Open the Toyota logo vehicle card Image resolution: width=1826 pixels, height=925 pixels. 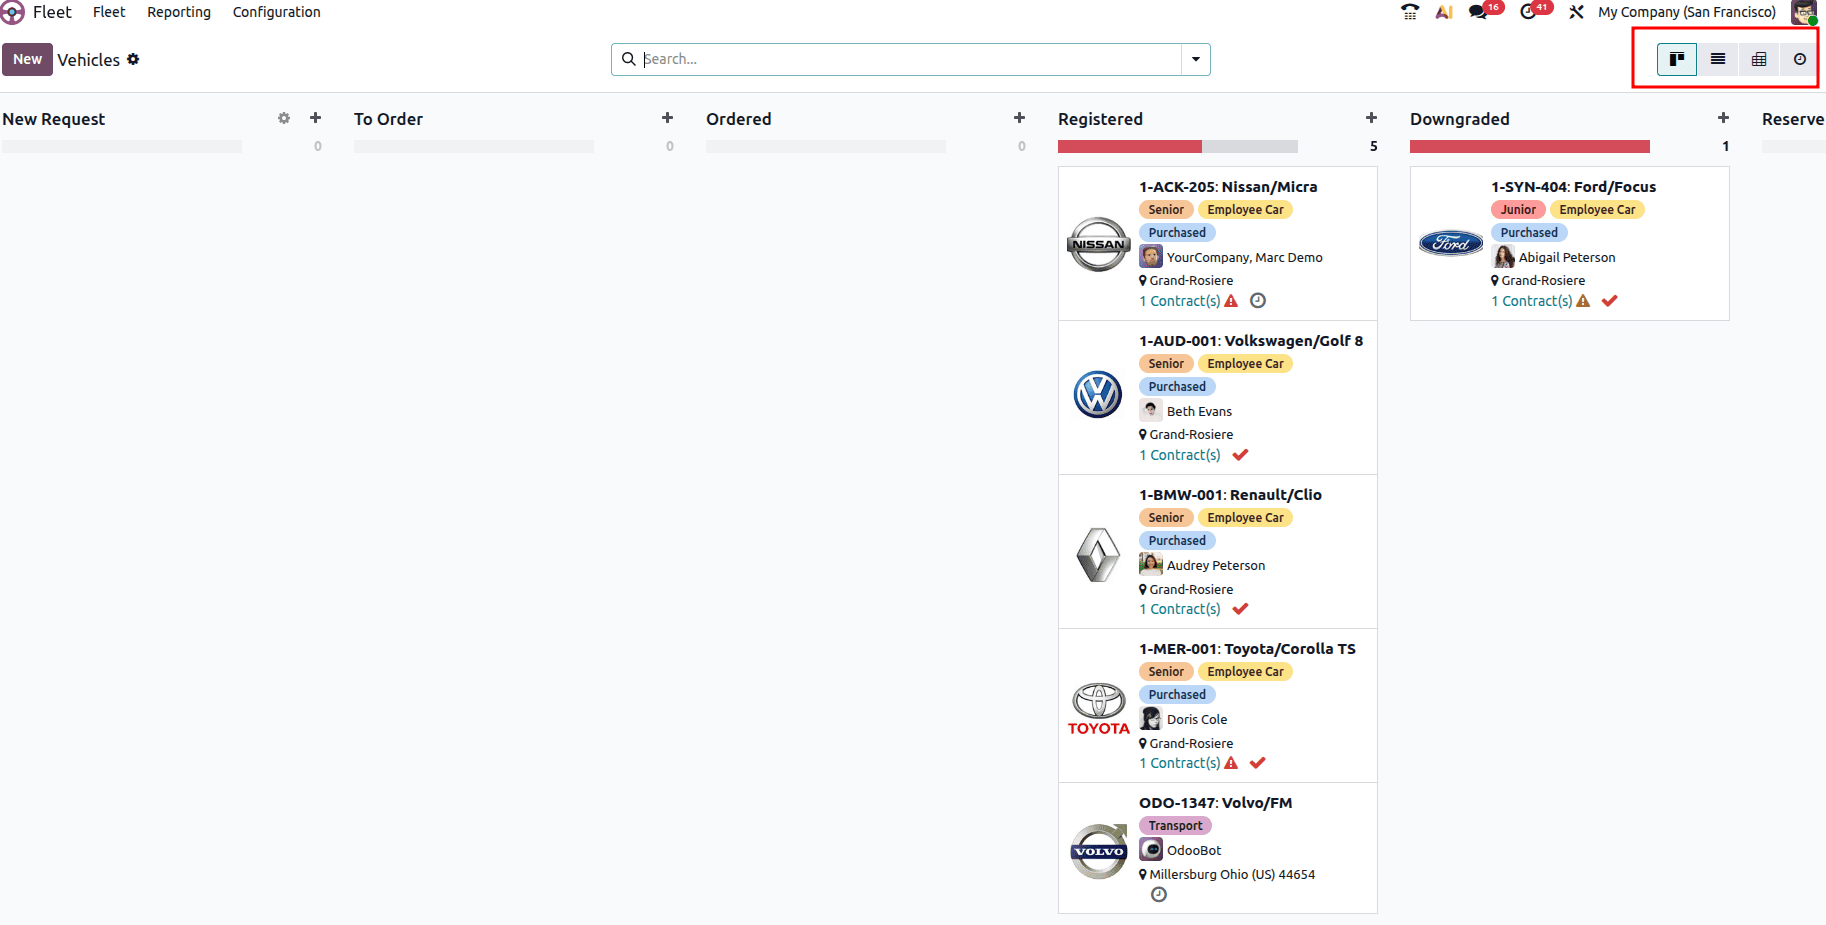1099,709
